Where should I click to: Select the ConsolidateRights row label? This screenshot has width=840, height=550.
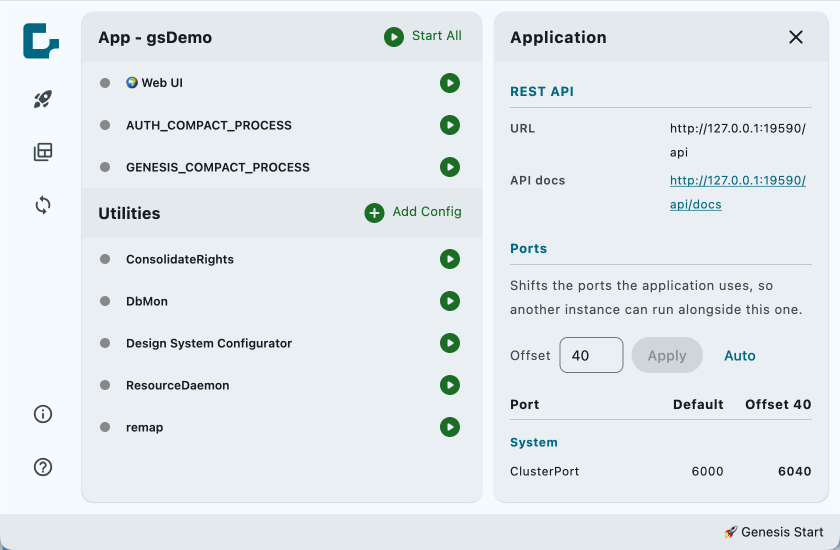tap(180, 259)
